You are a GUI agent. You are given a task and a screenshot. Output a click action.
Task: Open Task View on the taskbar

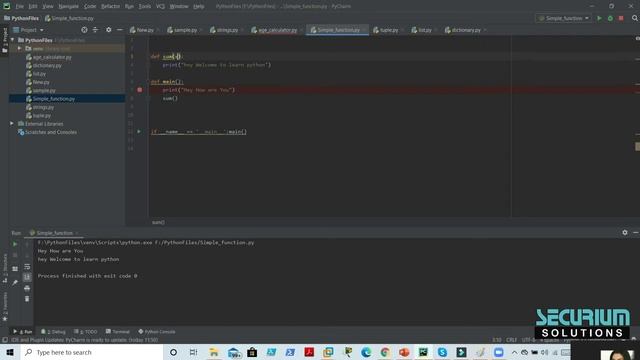coord(193,352)
